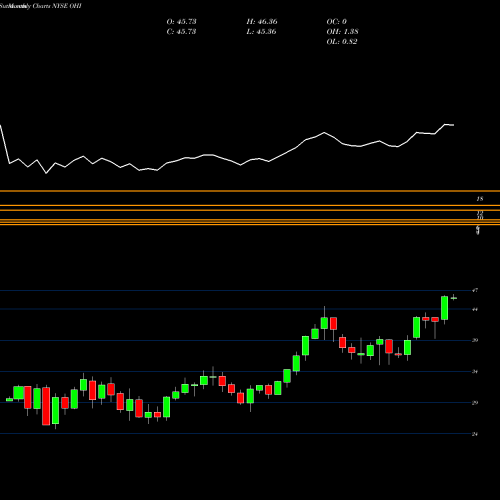Select the last small doji candle on the right
This screenshot has width=500, height=500.
[454, 298]
